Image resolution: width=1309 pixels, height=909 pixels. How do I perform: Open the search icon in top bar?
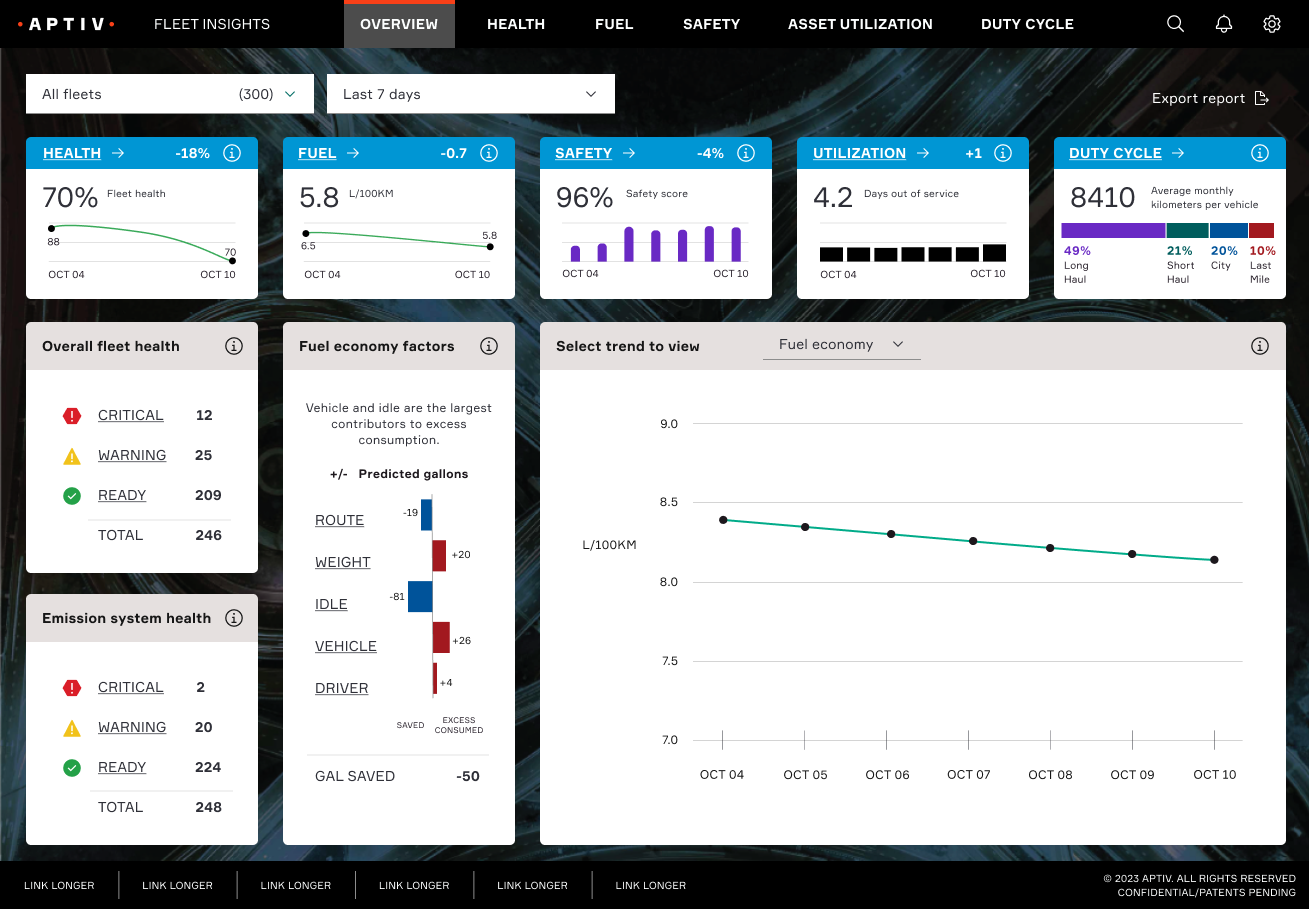(1175, 24)
